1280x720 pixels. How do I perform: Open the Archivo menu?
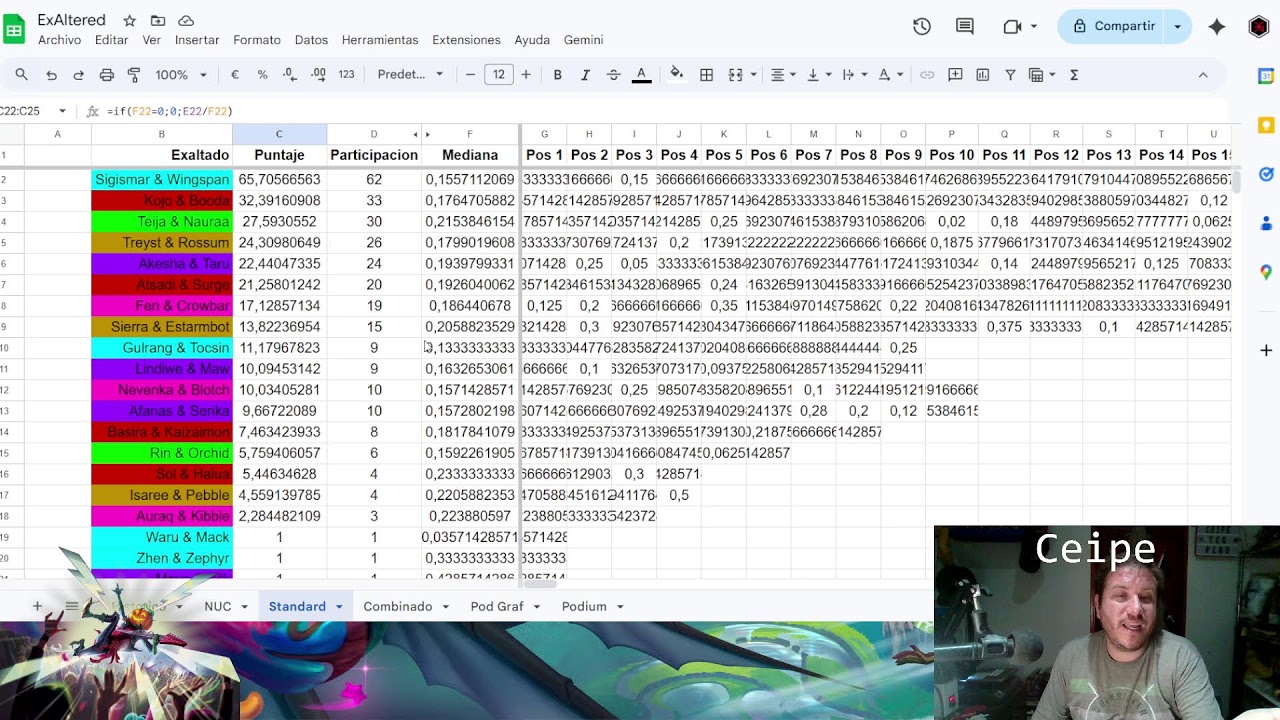pos(59,40)
